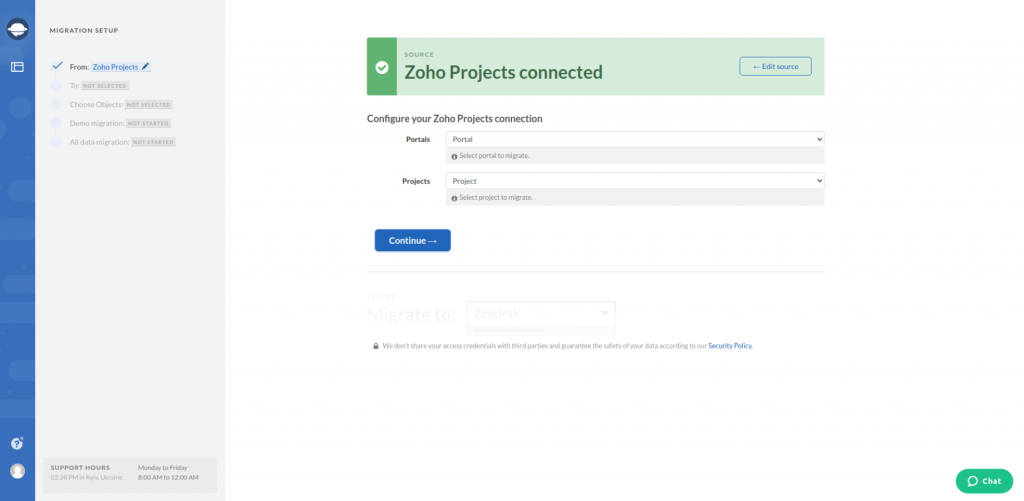Click the Migration Setup heading

pos(84,31)
